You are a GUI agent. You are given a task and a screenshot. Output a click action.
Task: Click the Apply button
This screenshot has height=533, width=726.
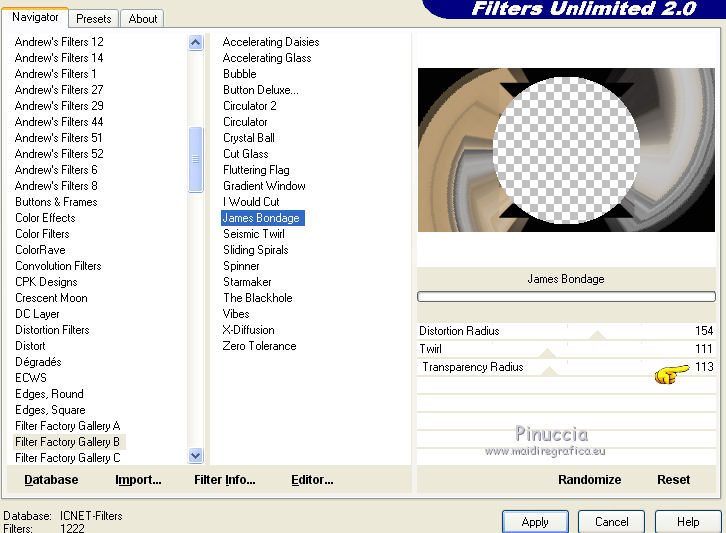tap(535, 522)
